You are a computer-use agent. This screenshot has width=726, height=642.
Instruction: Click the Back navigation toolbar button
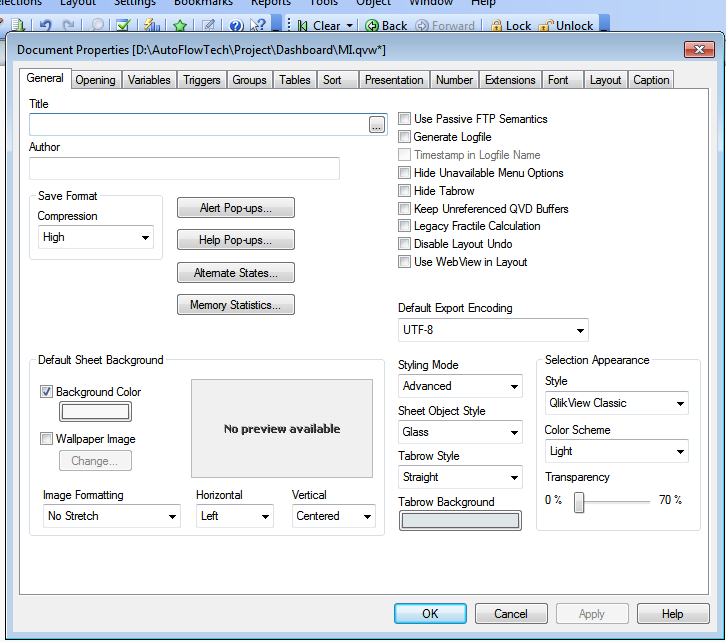click(386, 25)
